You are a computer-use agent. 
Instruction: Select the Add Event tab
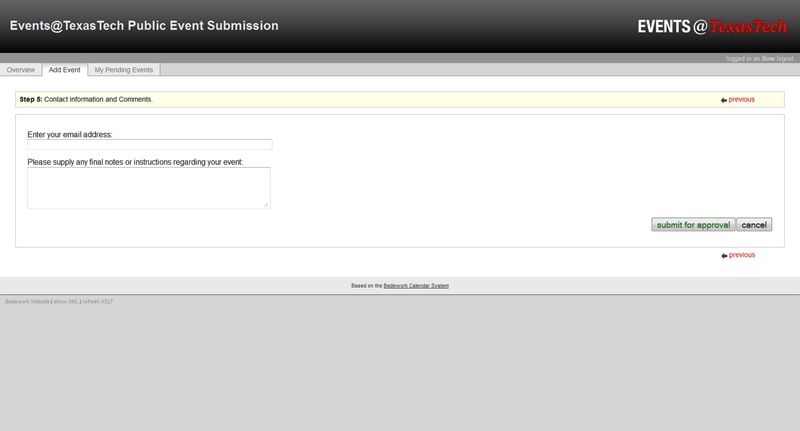coord(65,70)
